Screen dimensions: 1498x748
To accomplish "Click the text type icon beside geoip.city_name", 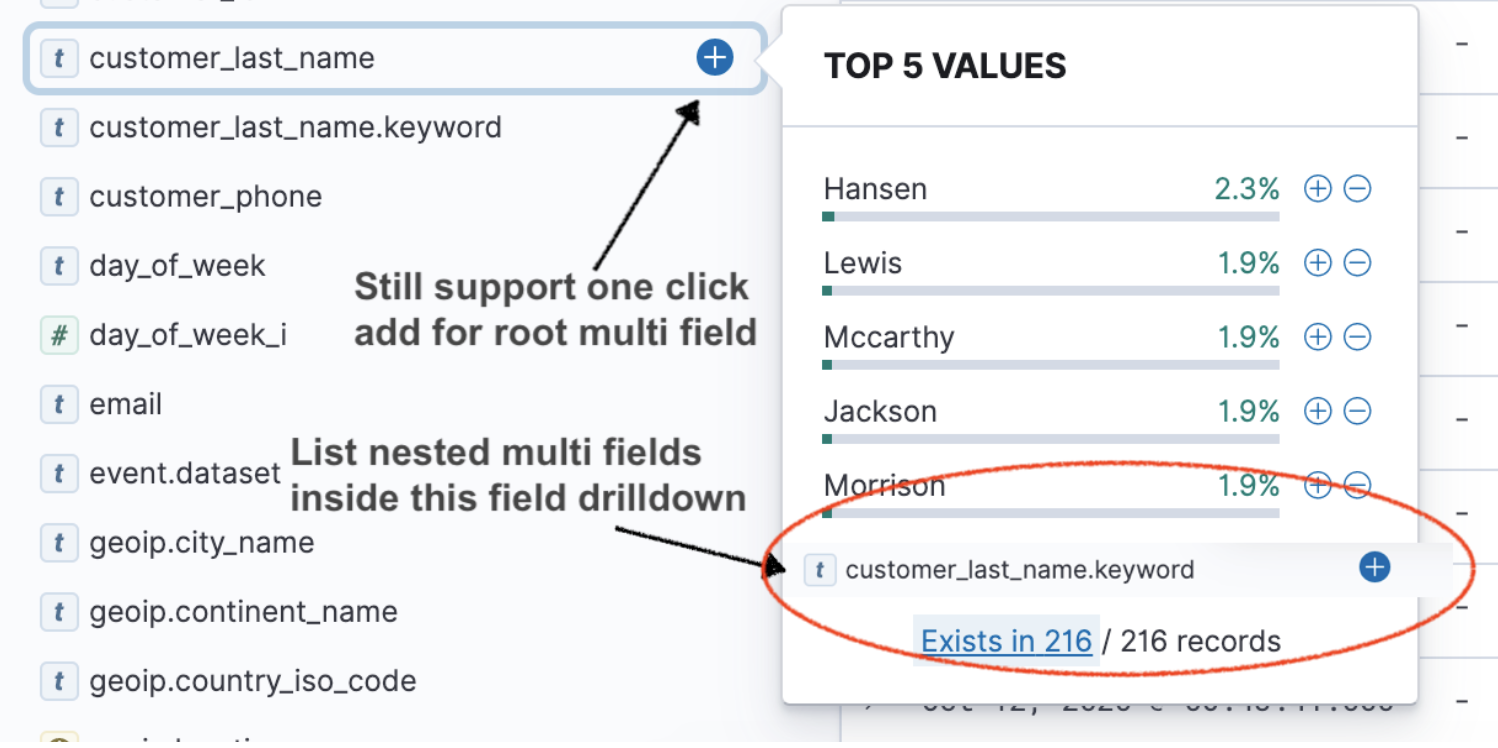I will [x=59, y=542].
